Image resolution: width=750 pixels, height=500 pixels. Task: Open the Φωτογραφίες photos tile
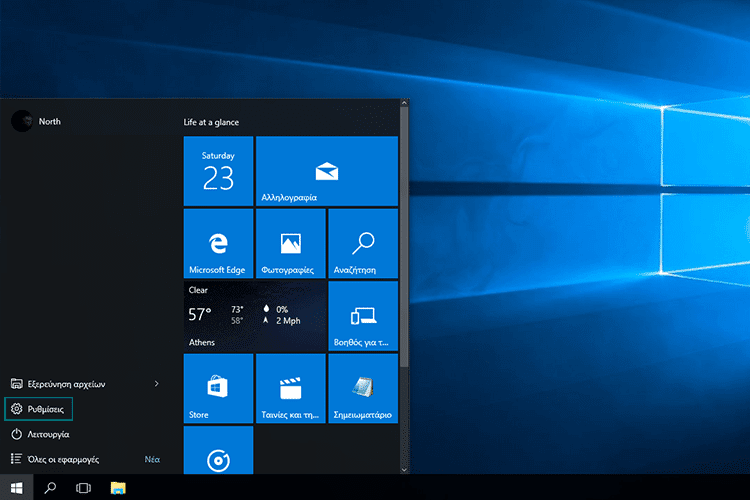pyautogui.click(x=291, y=244)
